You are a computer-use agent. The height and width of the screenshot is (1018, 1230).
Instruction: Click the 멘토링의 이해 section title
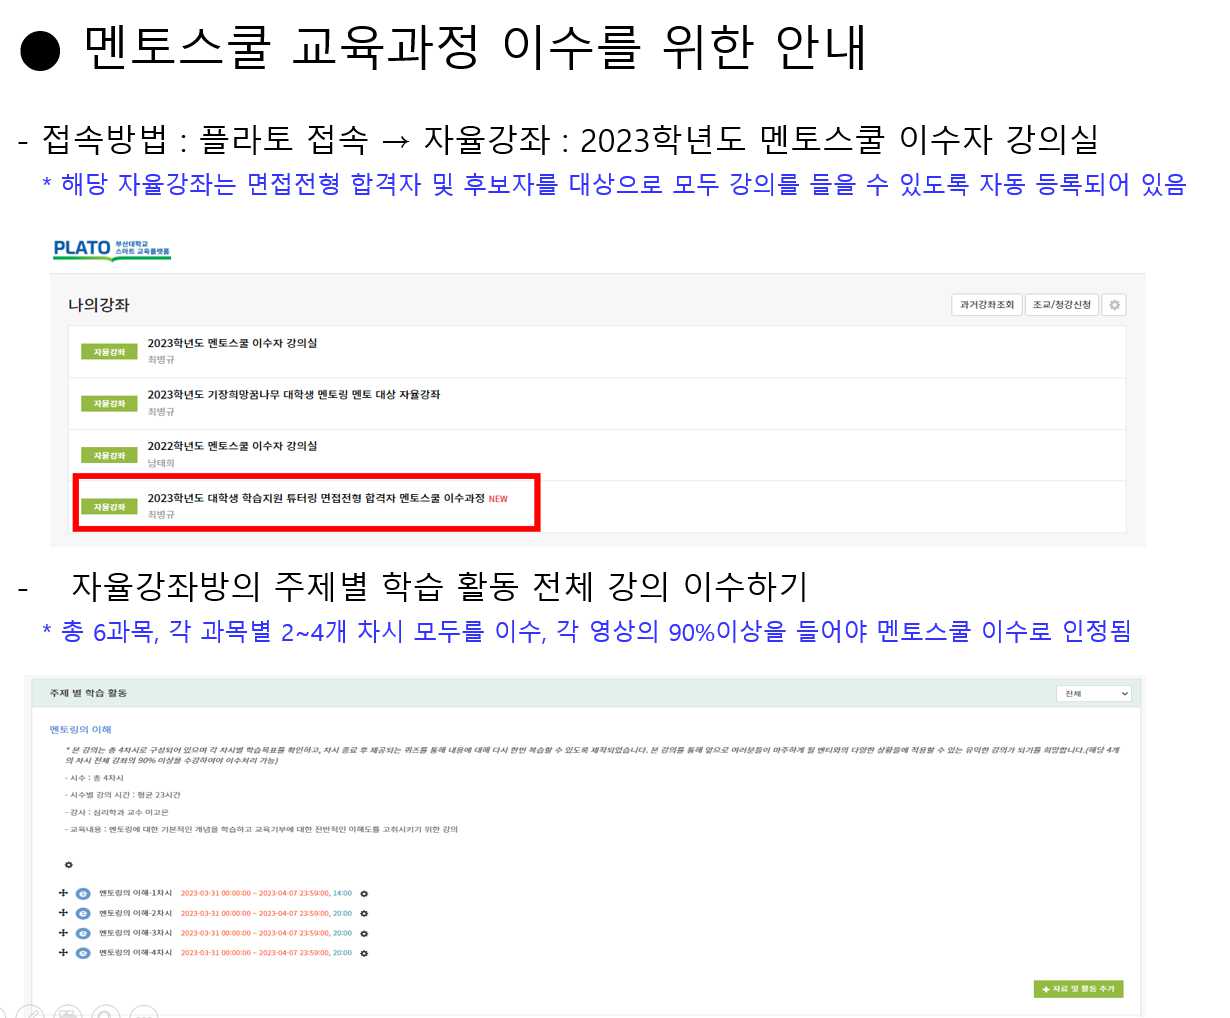(x=81, y=730)
